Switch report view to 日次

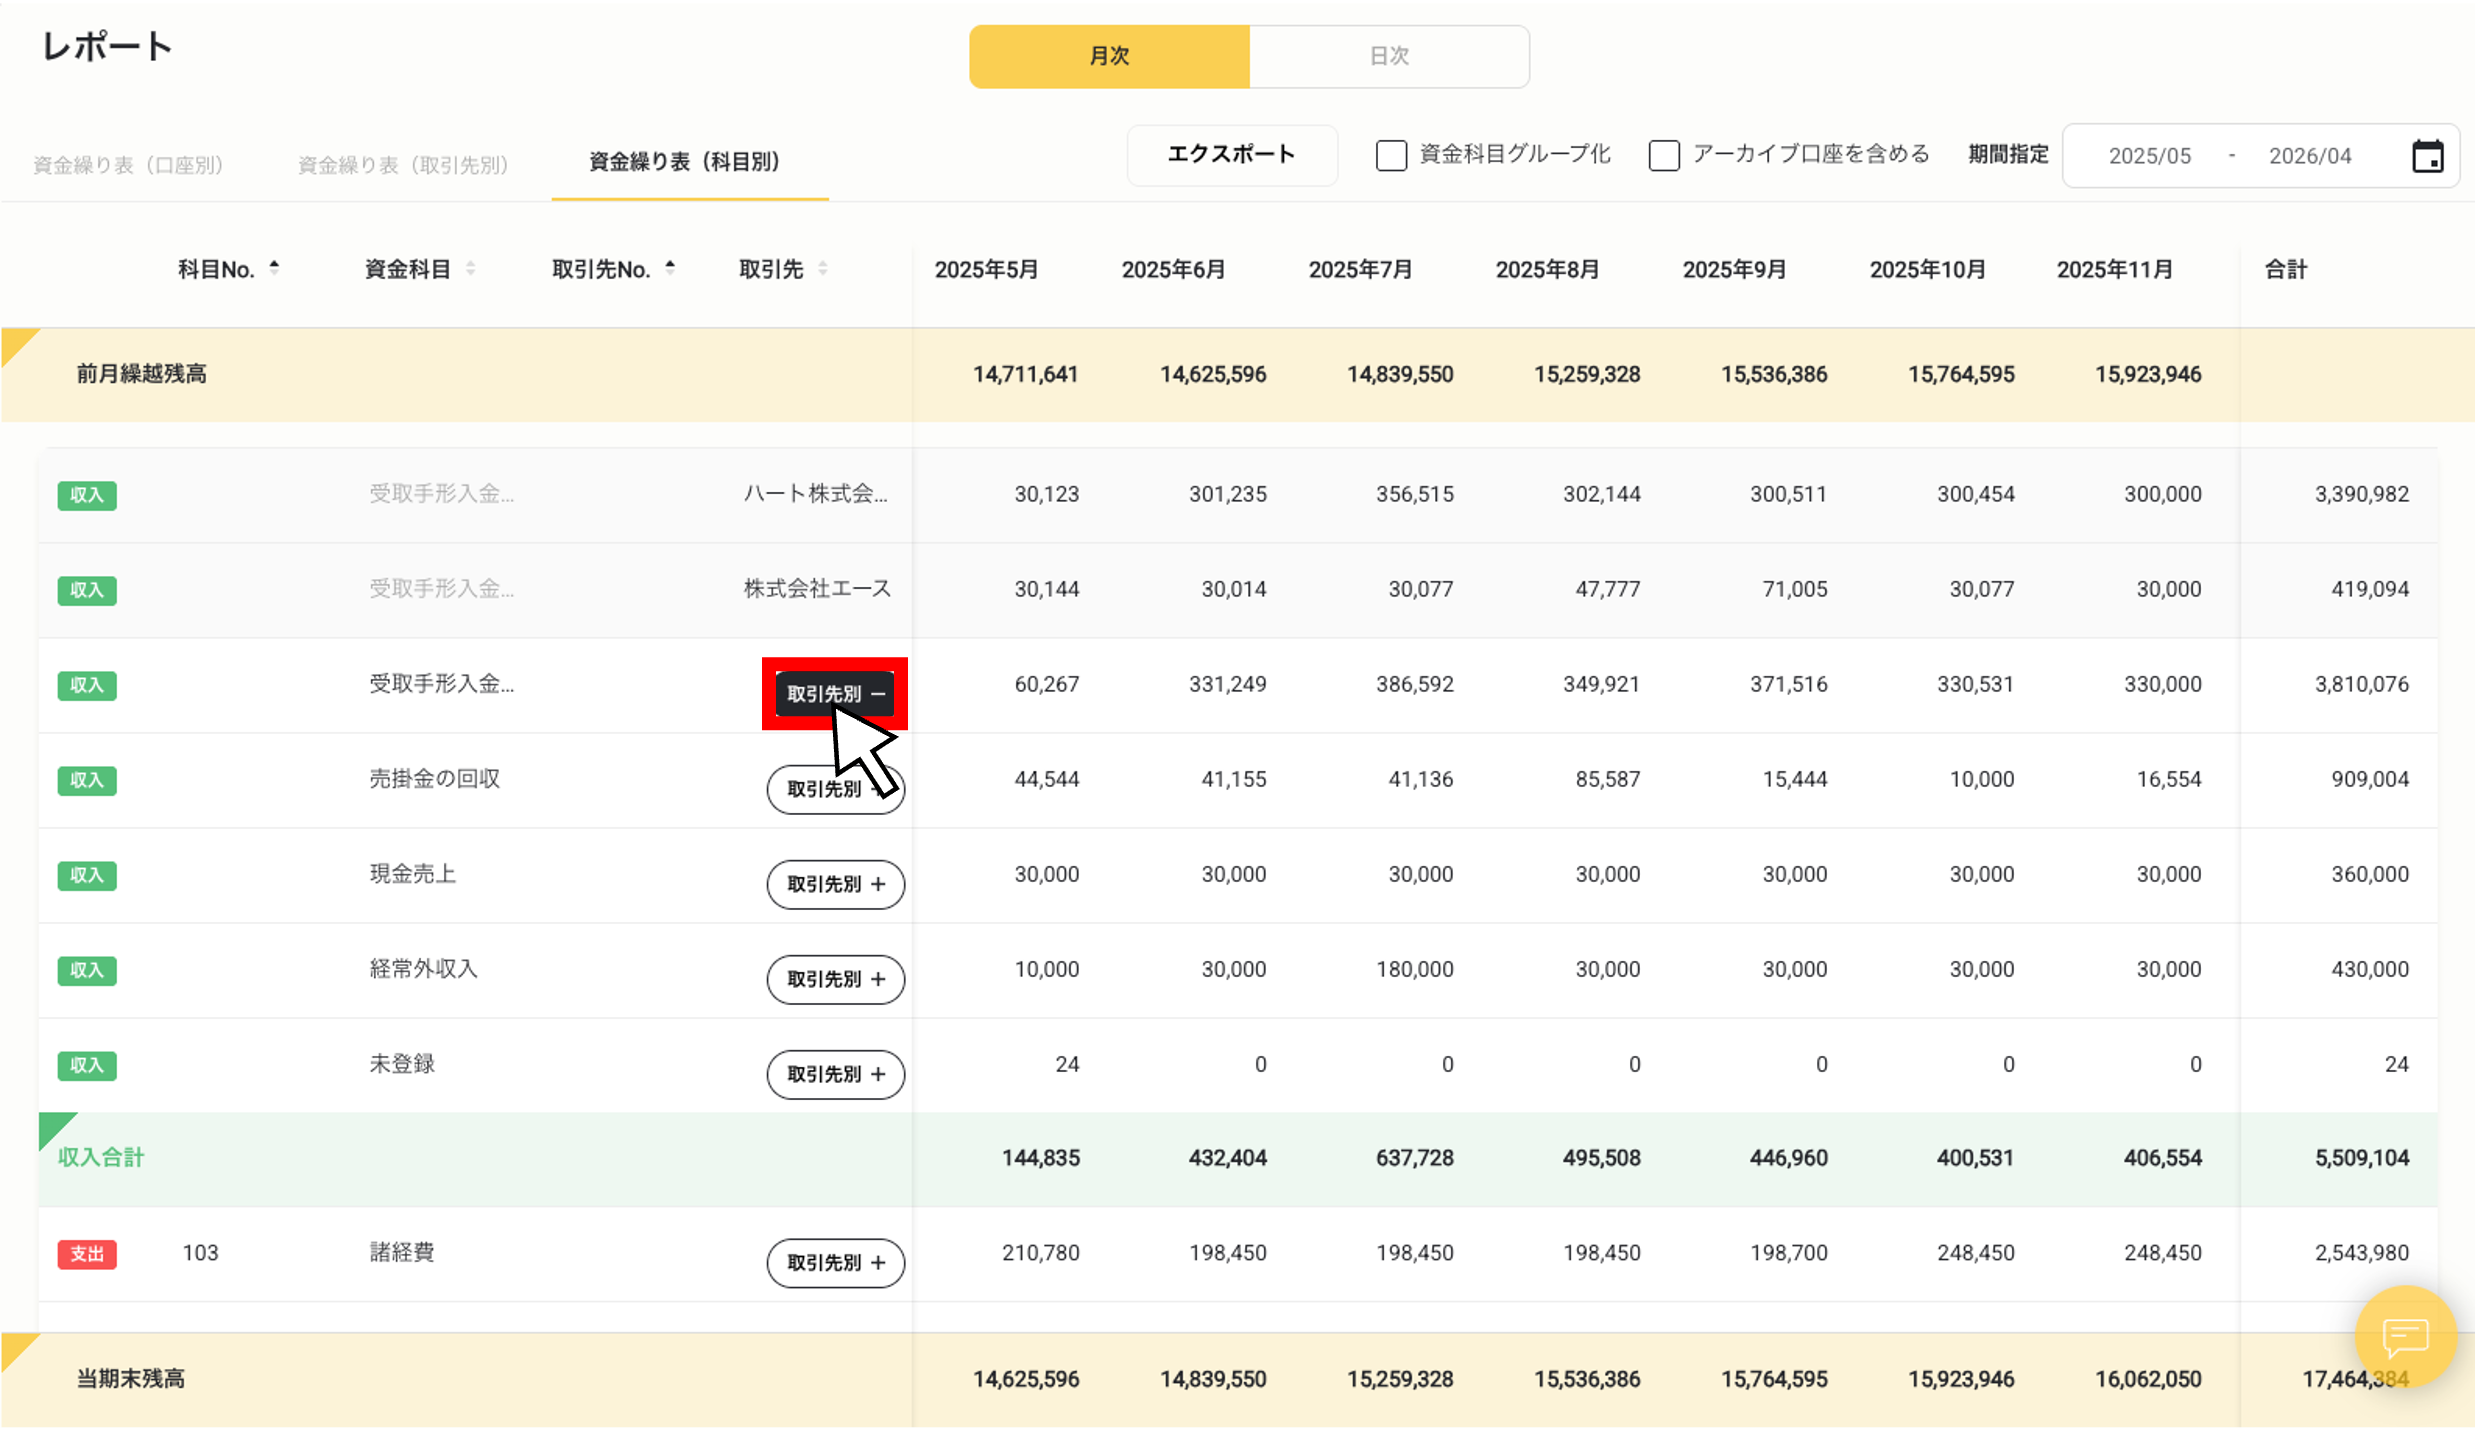coord(1388,56)
